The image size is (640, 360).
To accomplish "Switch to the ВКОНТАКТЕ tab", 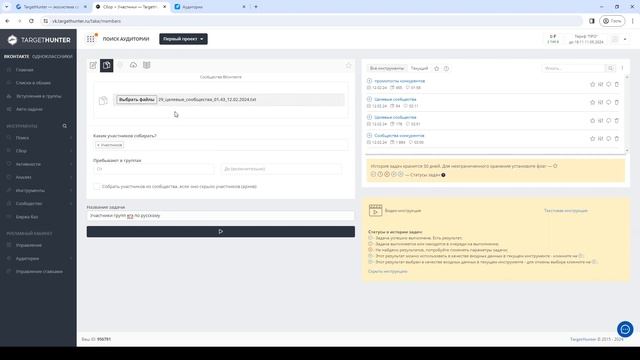I will pos(16,56).
